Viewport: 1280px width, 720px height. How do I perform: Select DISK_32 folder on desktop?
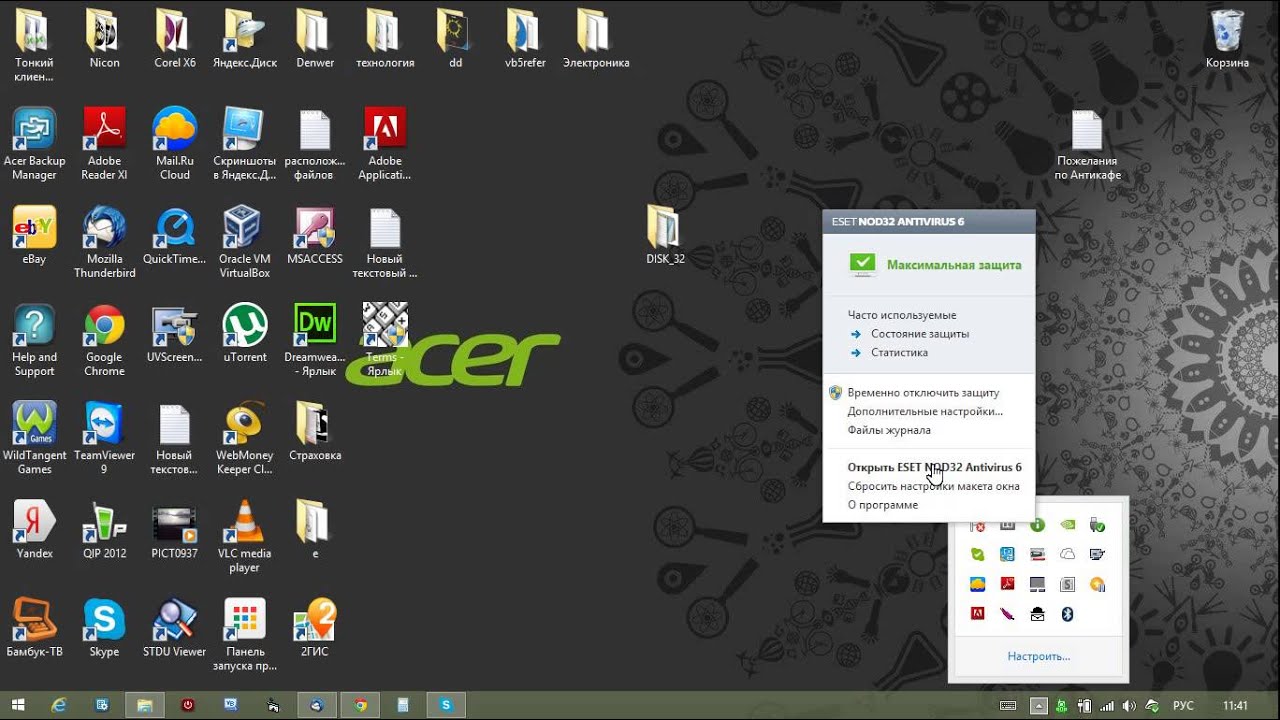pos(665,236)
